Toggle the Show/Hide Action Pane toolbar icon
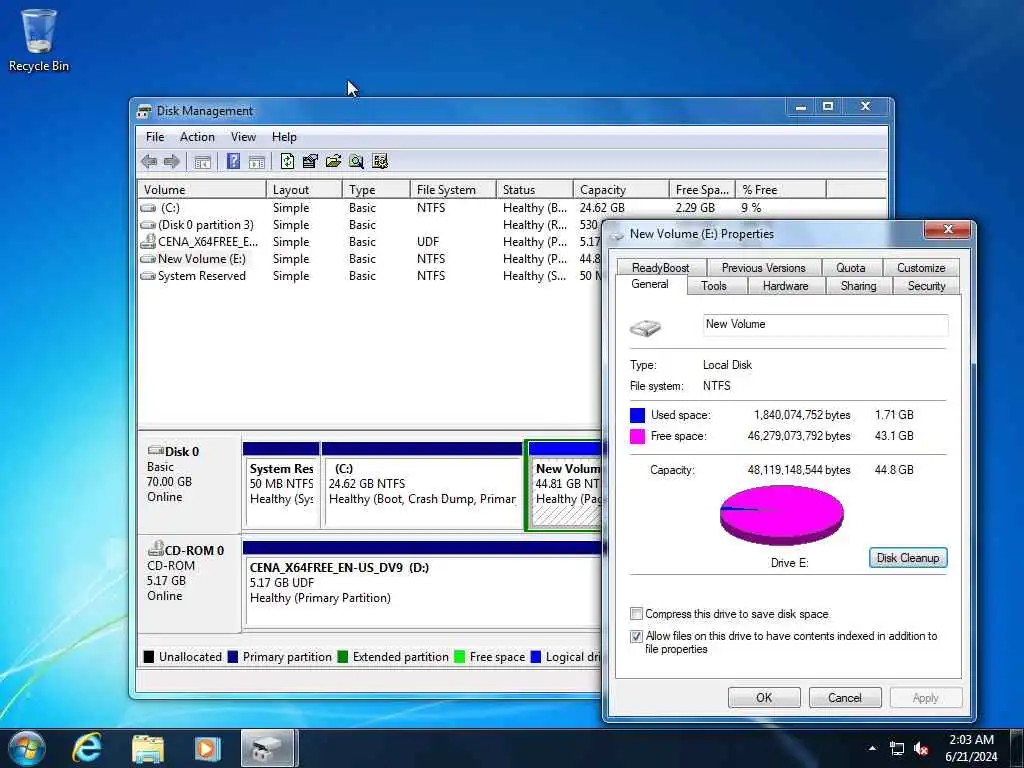This screenshot has width=1024, height=768. (257, 161)
